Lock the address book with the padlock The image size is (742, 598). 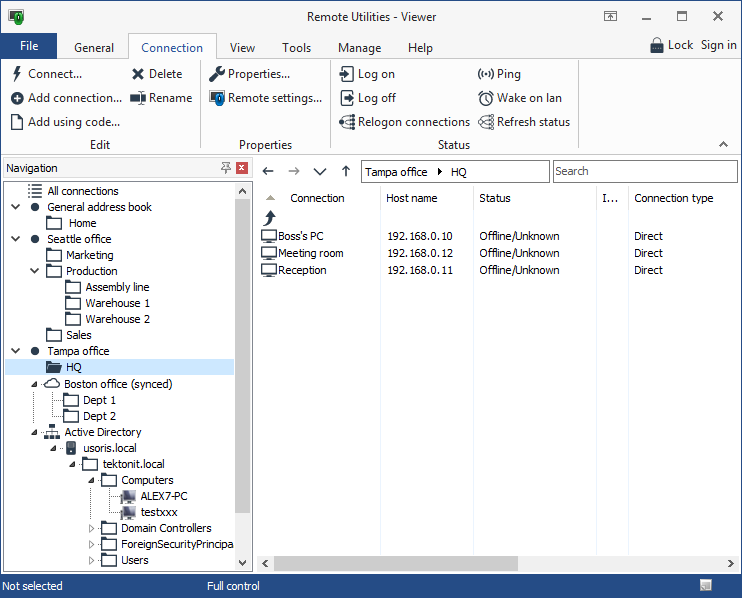click(657, 45)
